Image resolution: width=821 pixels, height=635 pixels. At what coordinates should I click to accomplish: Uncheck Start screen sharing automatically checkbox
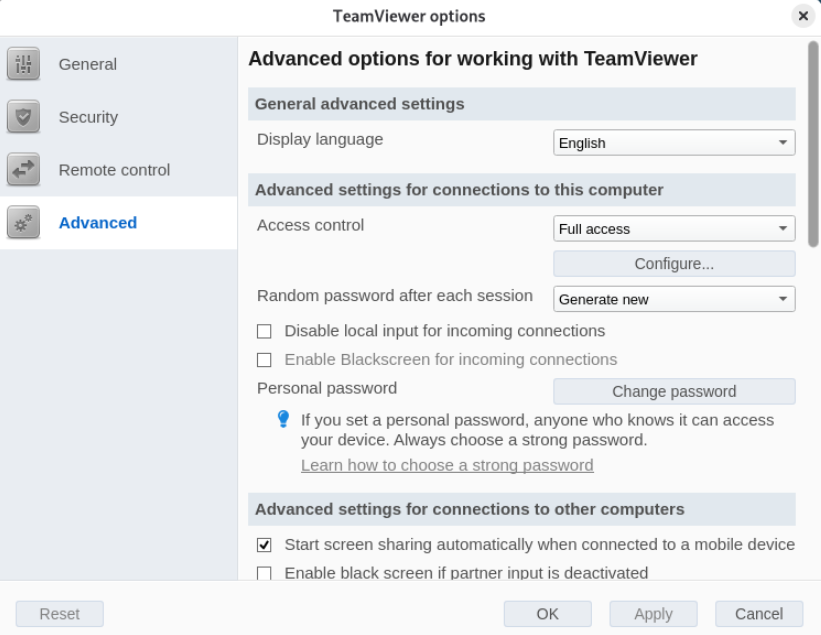coord(265,545)
